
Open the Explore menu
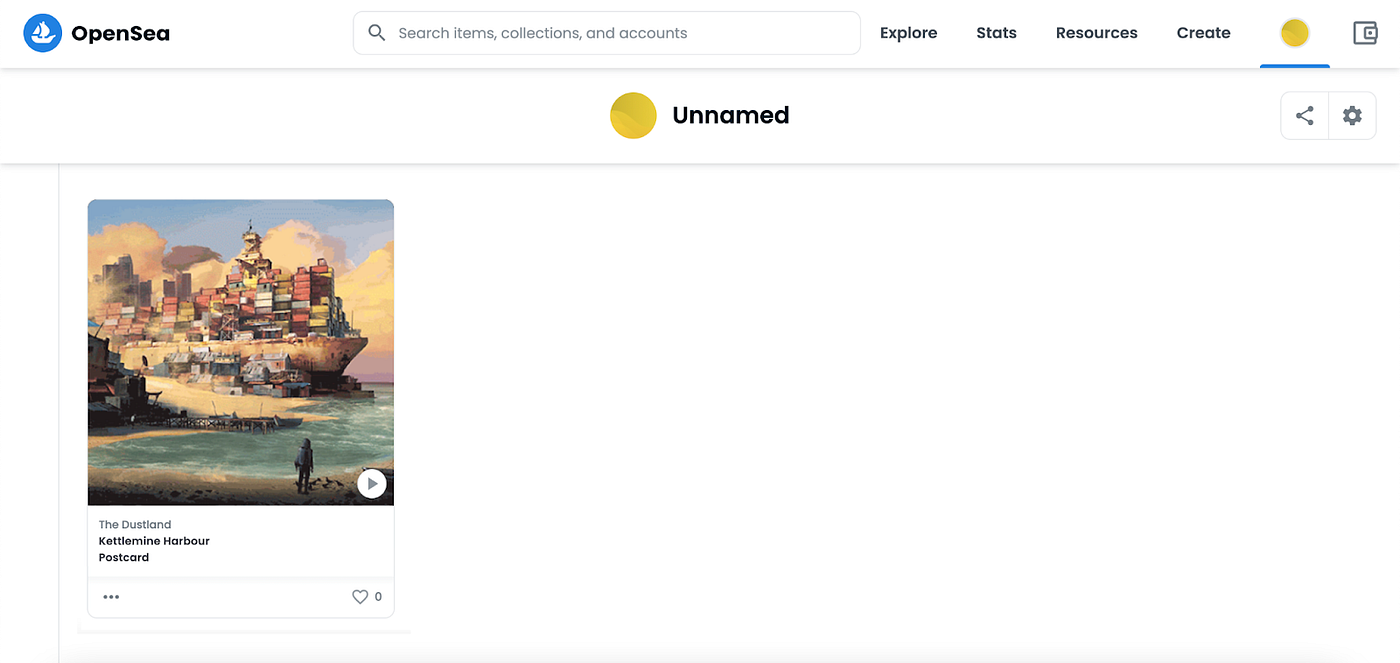908,33
